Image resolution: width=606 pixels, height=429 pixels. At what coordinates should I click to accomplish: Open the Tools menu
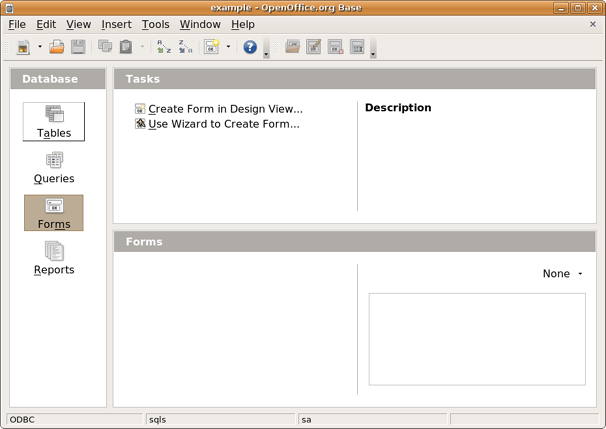[x=155, y=24]
